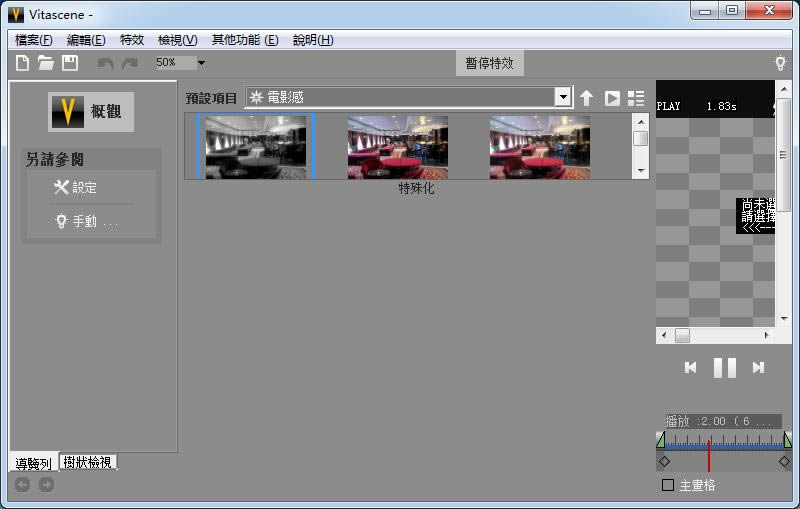
Task: Click preset list scroll-up arrow
Action: click(x=641, y=122)
